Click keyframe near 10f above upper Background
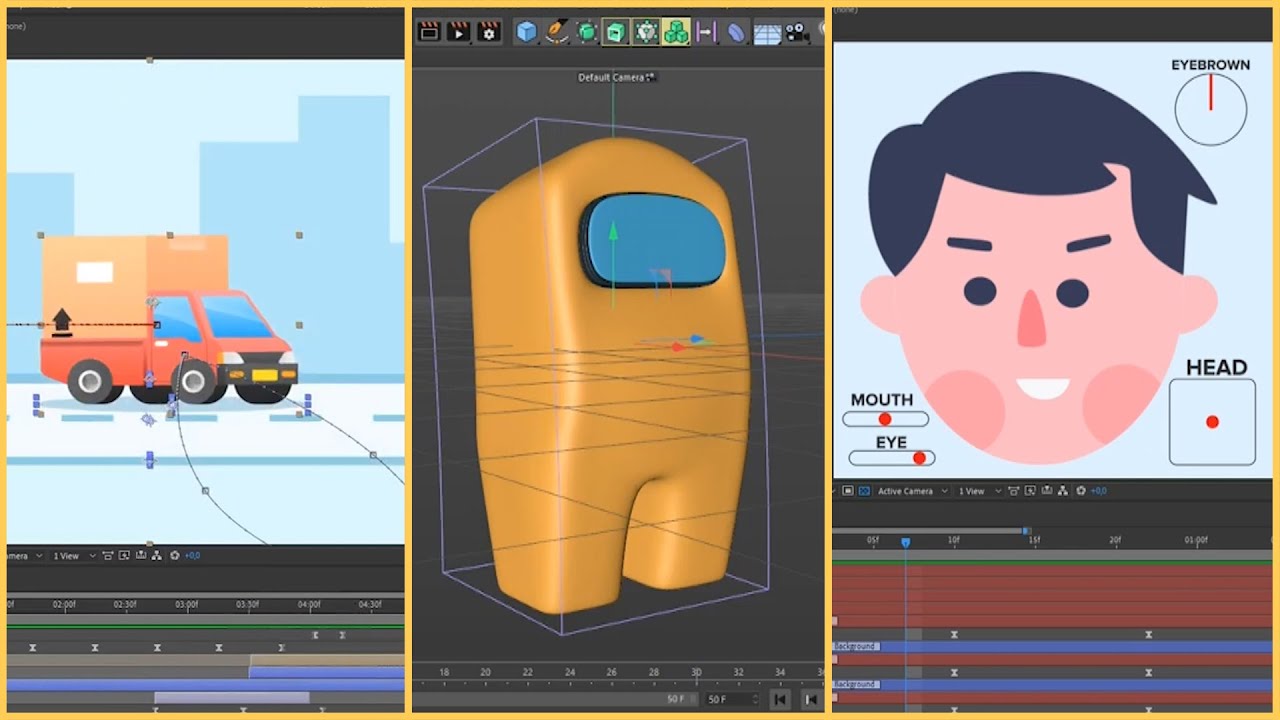Image resolution: width=1280 pixels, height=720 pixels. (954, 635)
